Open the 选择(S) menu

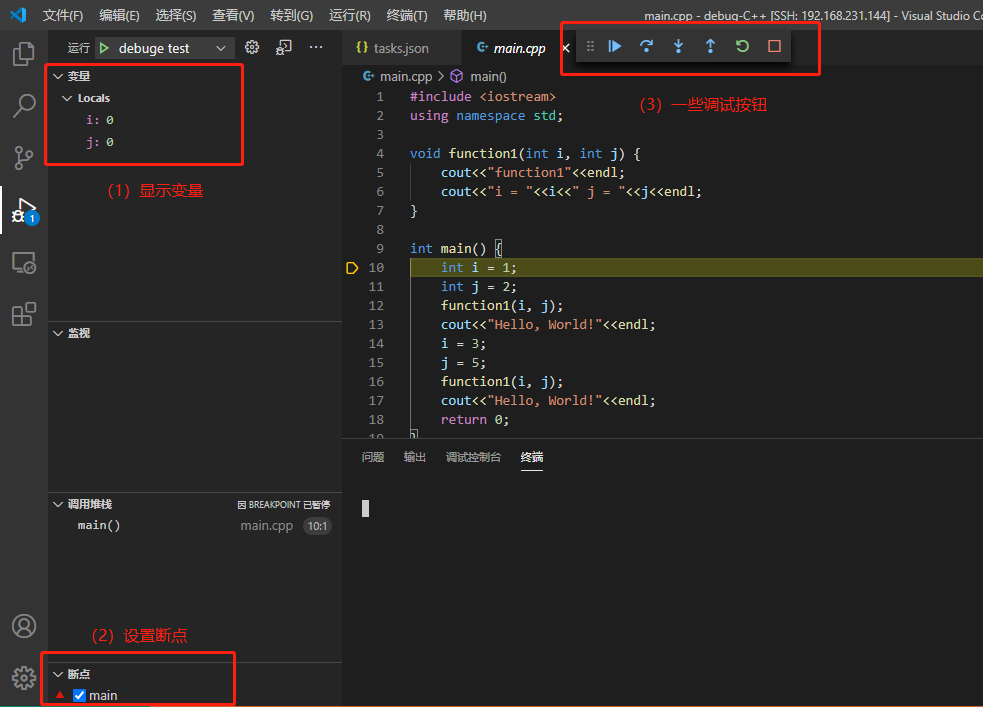(176, 15)
